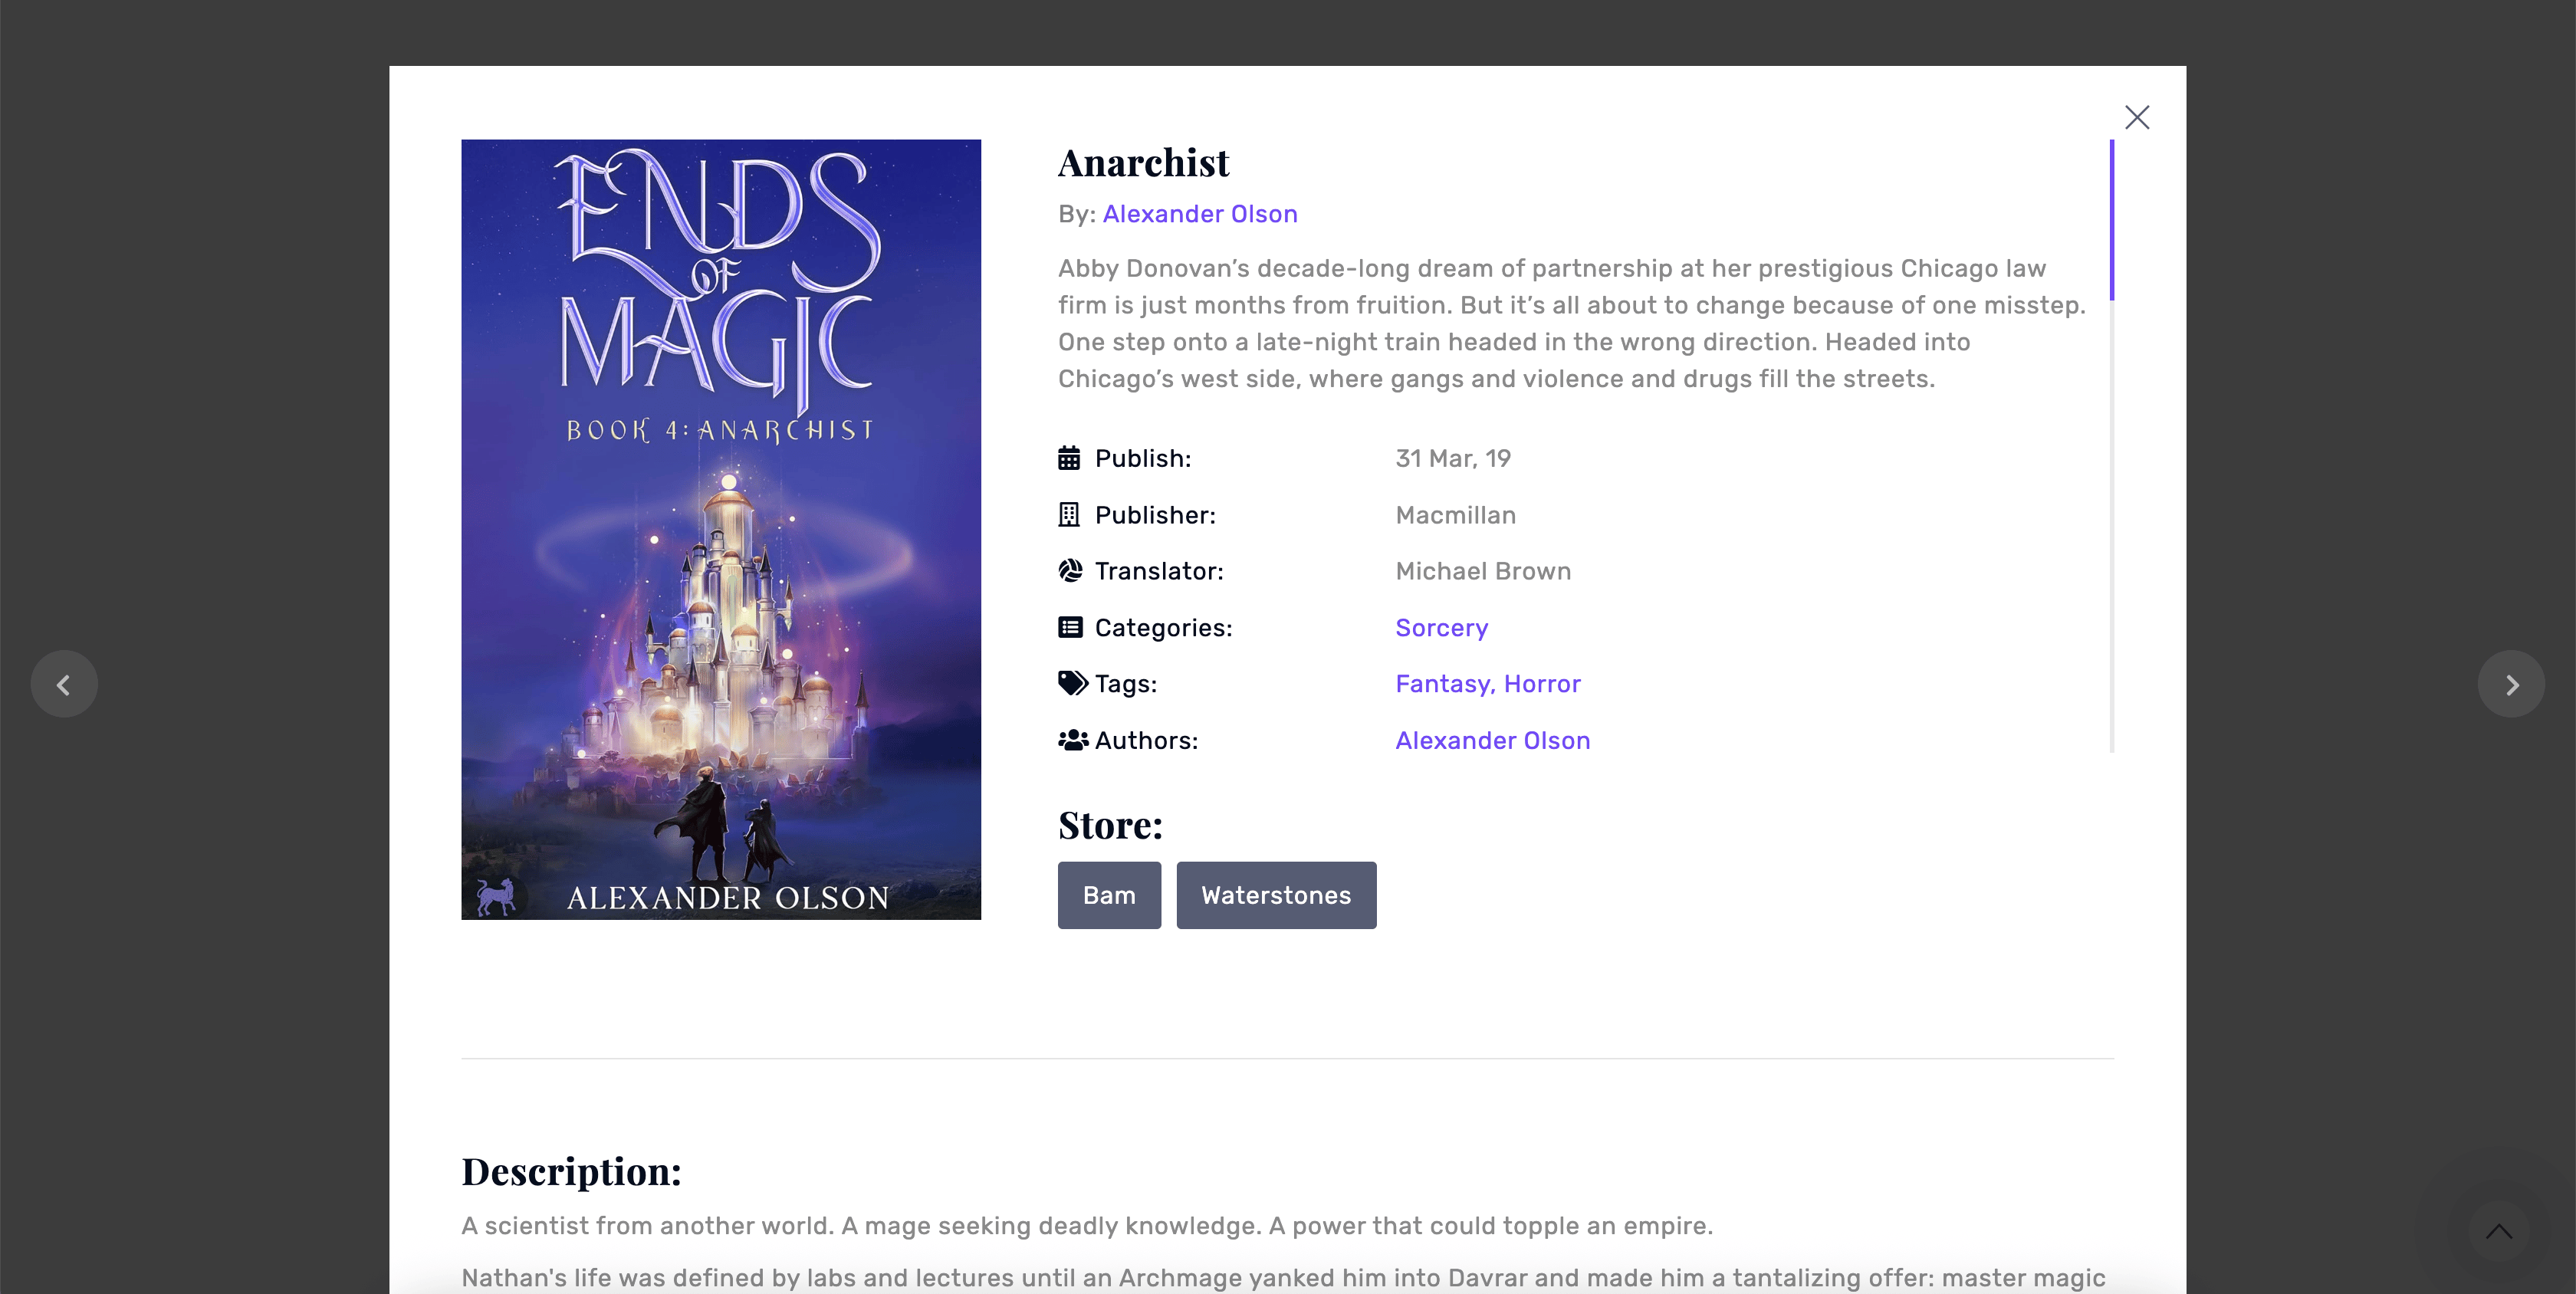
Task: Open Alexander Olson link under title
Action: coord(1199,214)
